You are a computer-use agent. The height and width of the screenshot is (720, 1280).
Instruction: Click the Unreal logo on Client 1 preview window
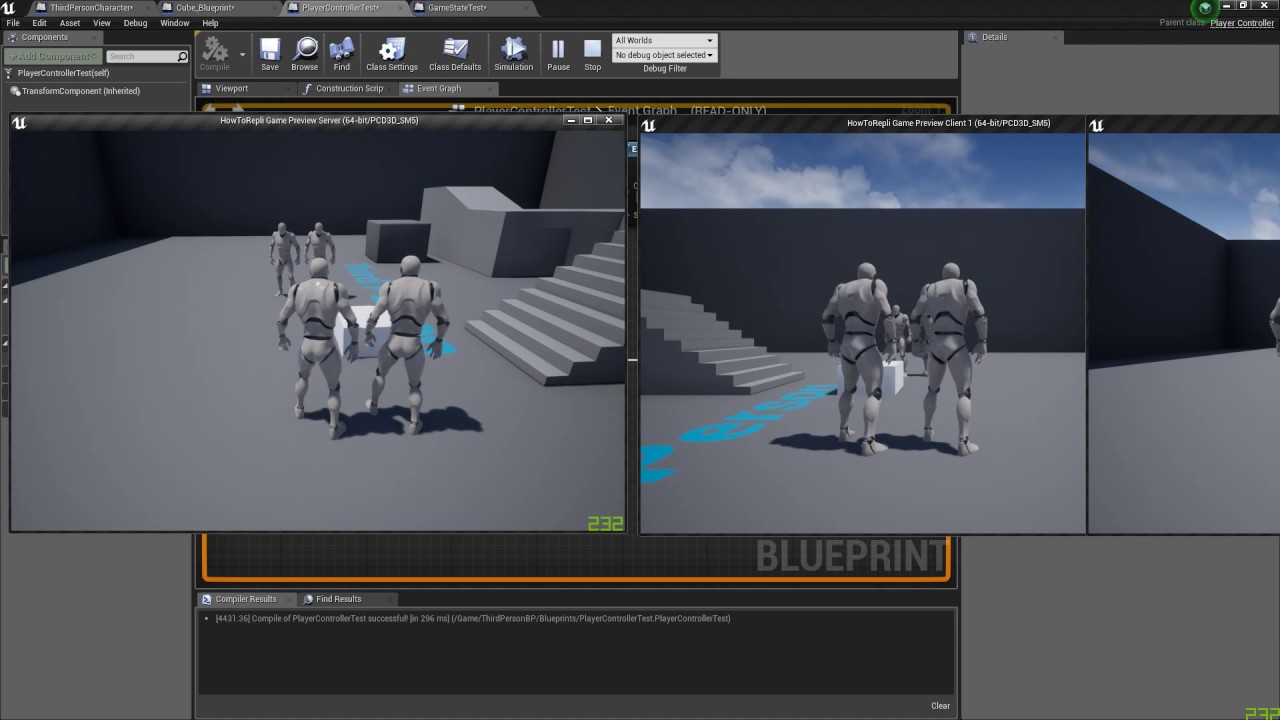click(x=649, y=125)
